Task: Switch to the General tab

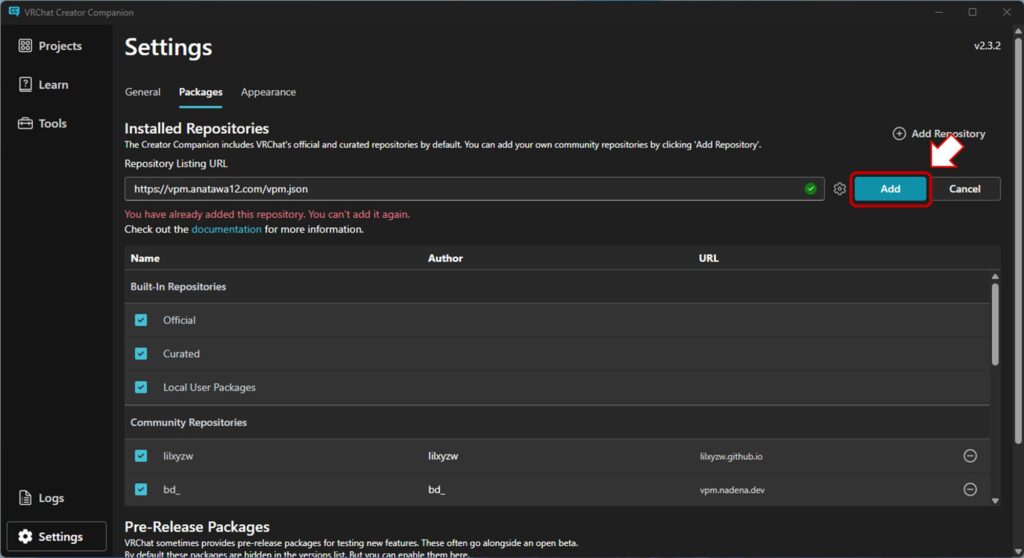Action: click(x=143, y=92)
